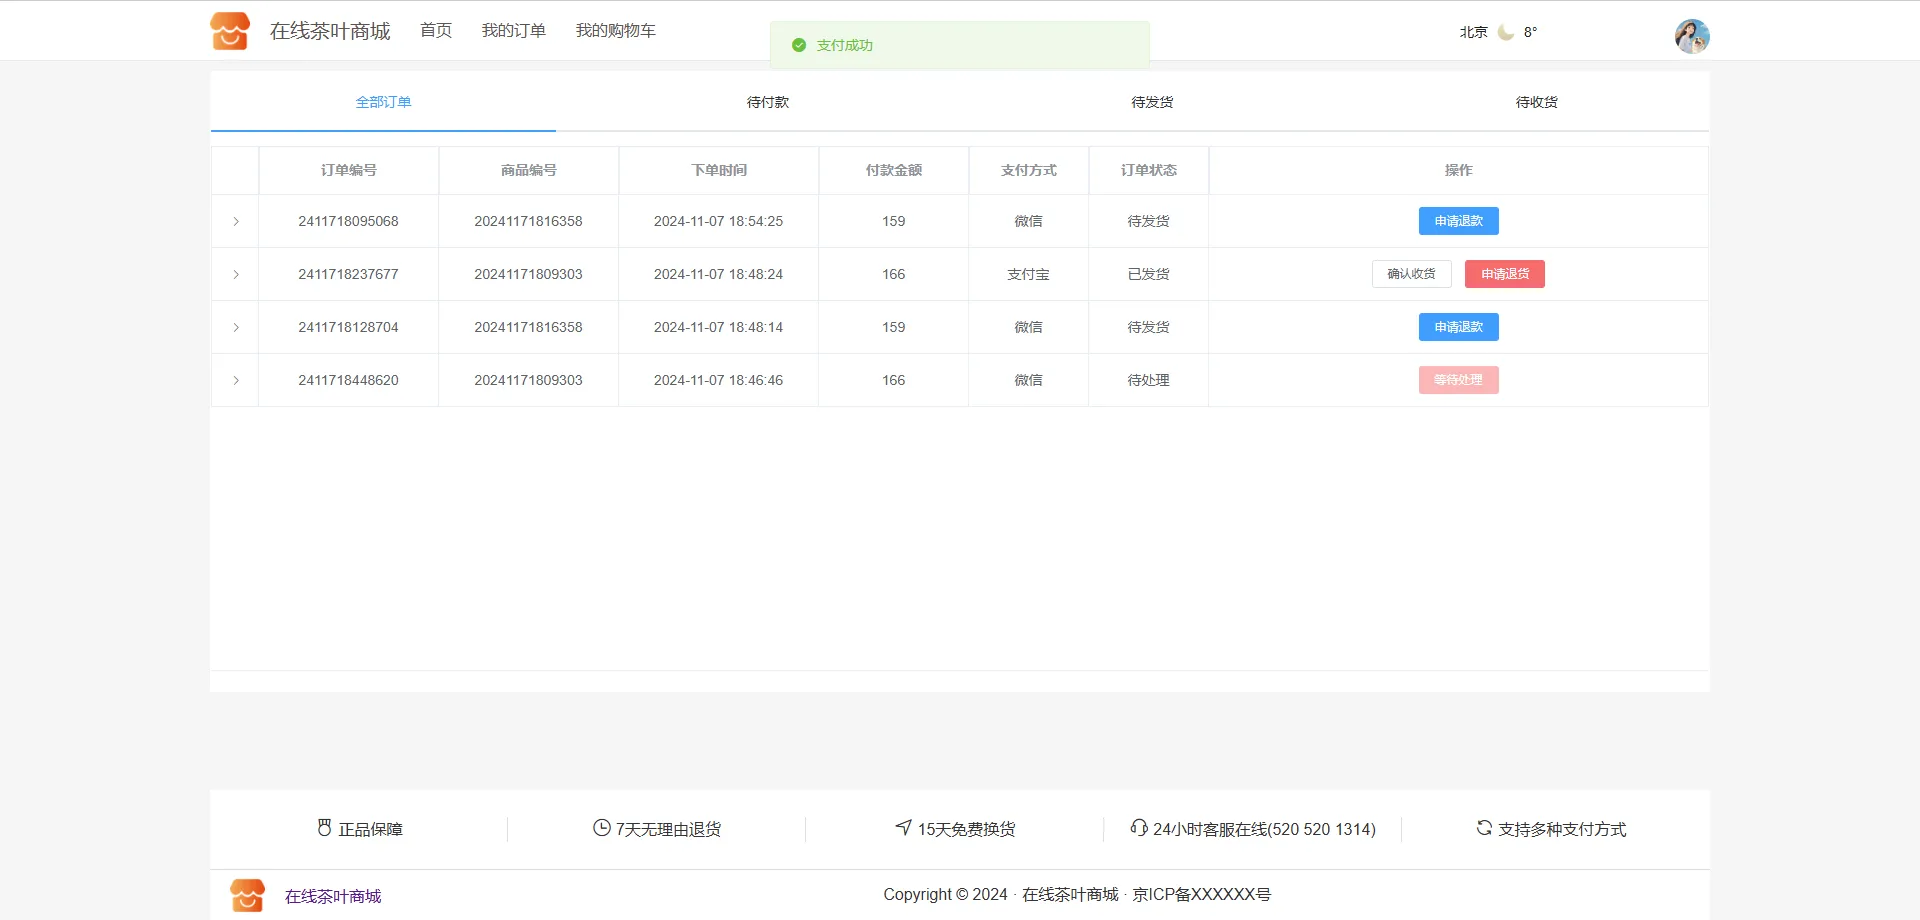This screenshot has height=920, width=1920.
Task: Click the clock icon for 7-day returns
Action: tap(601, 828)
